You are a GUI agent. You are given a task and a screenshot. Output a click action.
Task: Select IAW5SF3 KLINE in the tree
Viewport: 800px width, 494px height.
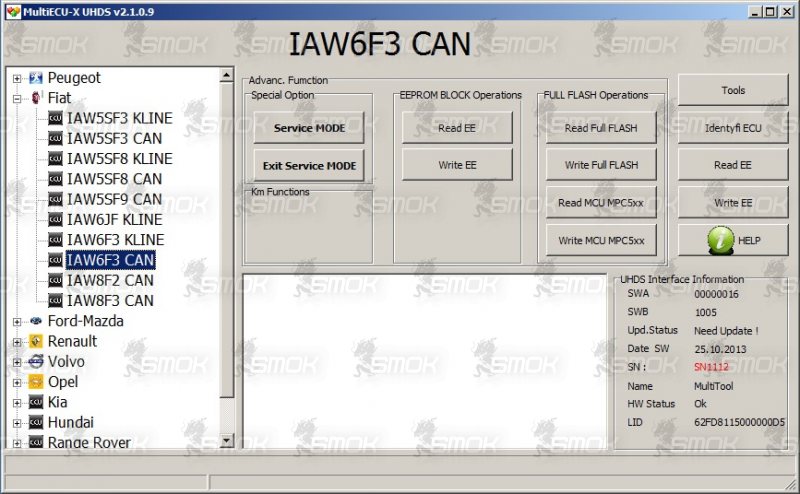pyautogui.click(x=120, y=118)
